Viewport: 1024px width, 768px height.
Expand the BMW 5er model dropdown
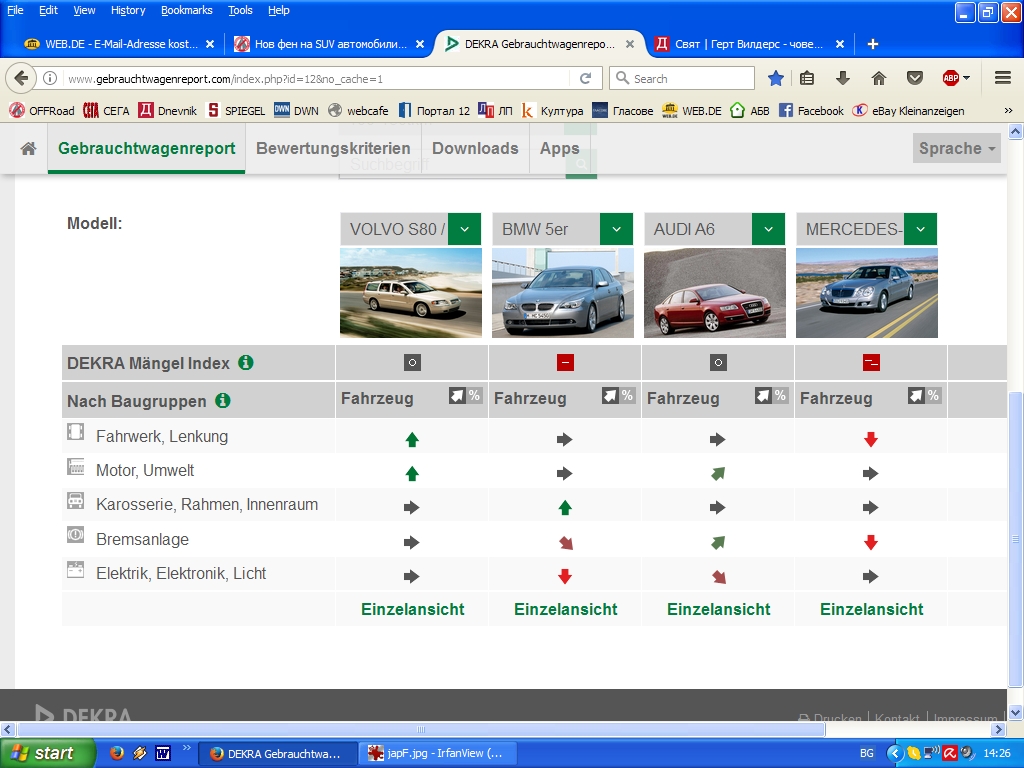tap(617, 229)
